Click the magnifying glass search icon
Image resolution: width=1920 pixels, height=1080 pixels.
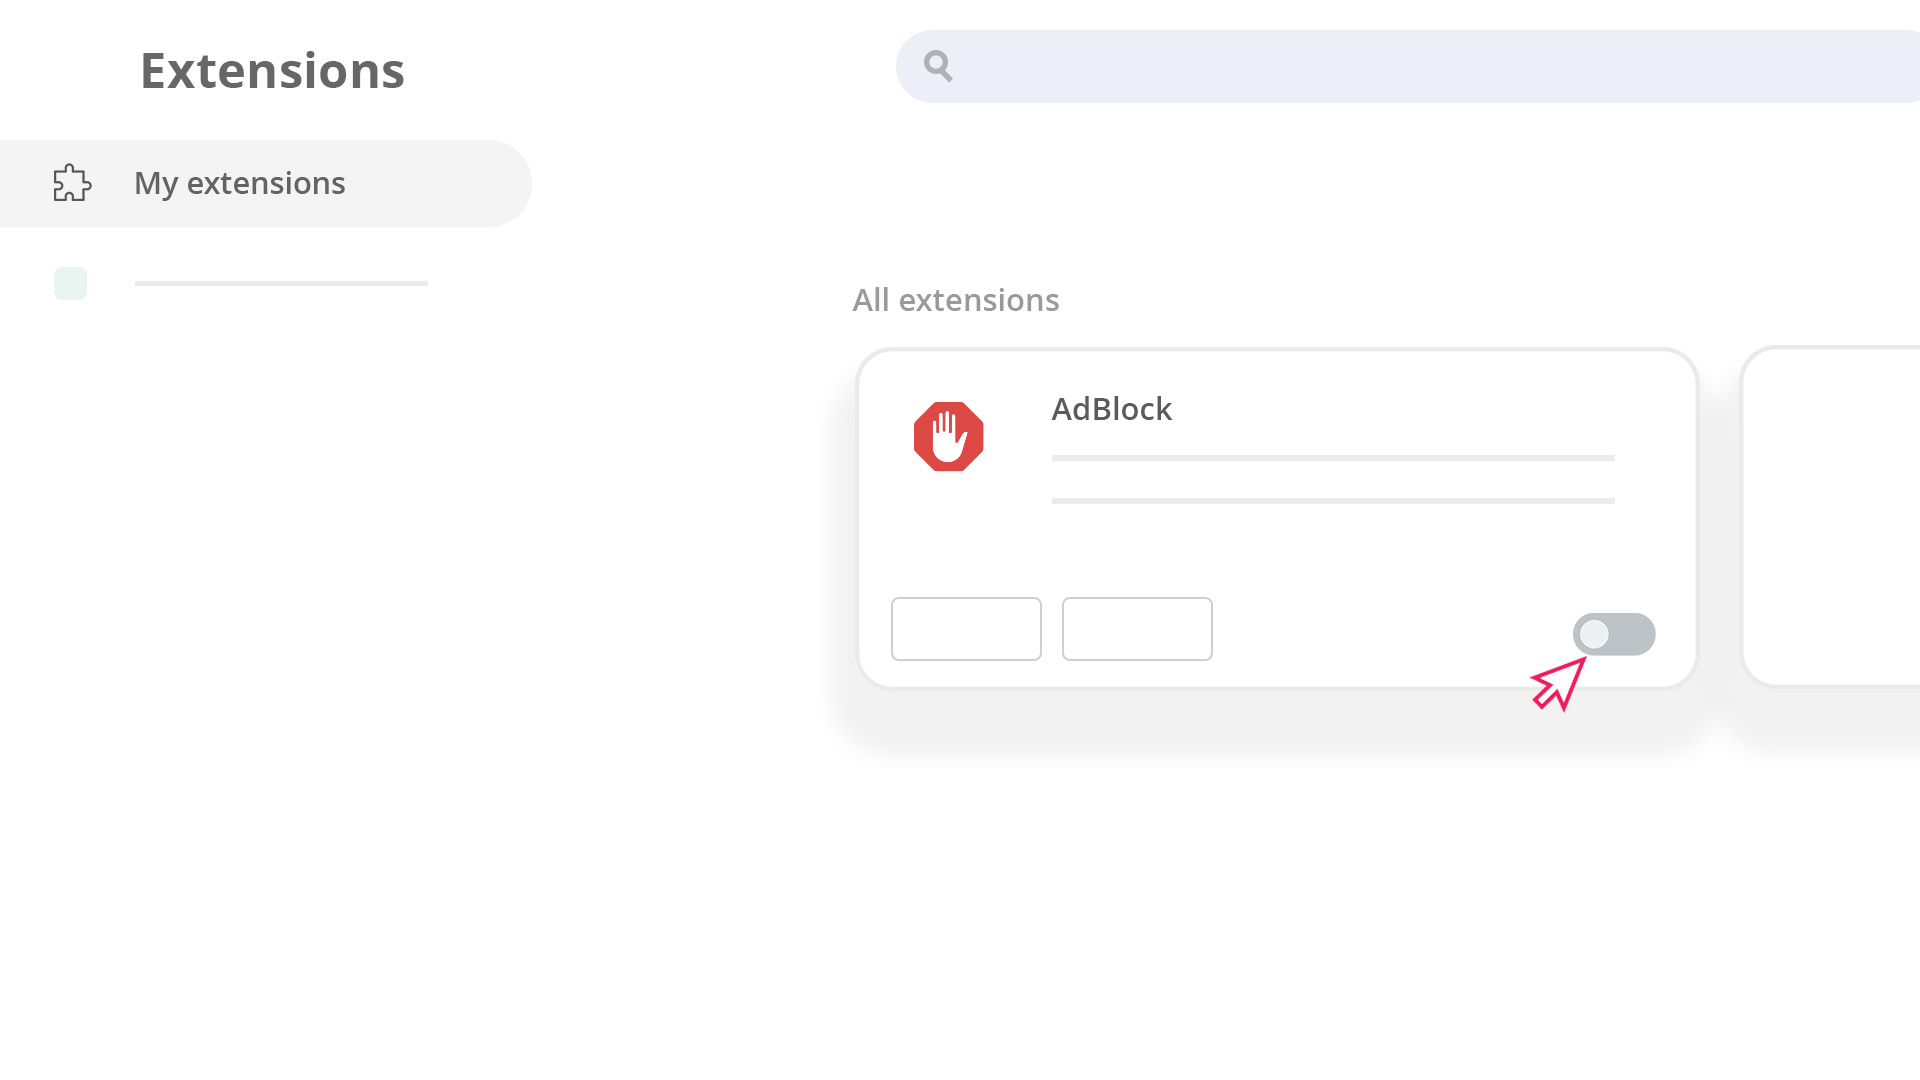coord(938,66)
